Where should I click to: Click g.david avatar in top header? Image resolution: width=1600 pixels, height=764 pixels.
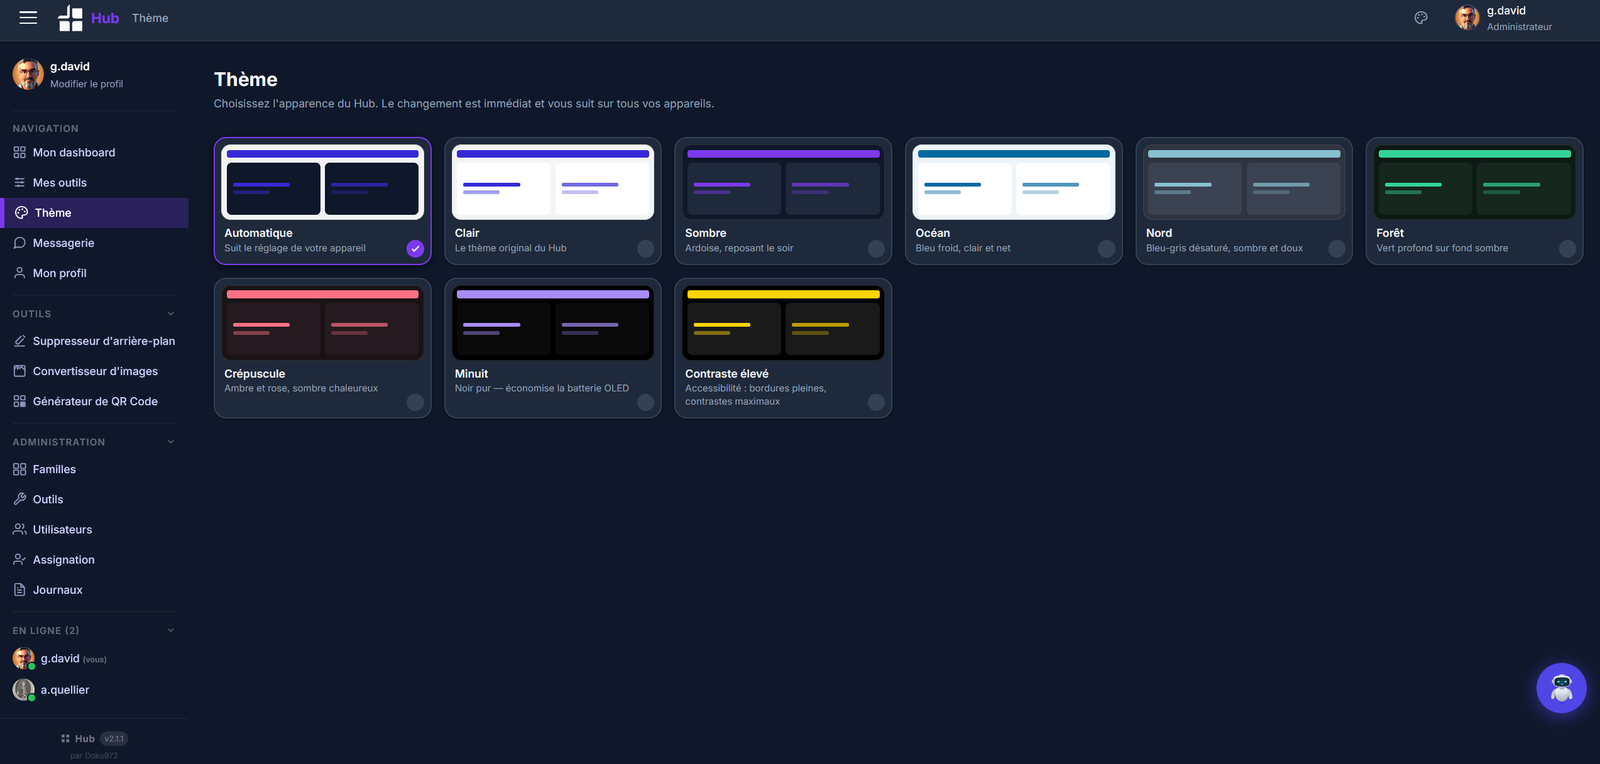coord(1467,18)
